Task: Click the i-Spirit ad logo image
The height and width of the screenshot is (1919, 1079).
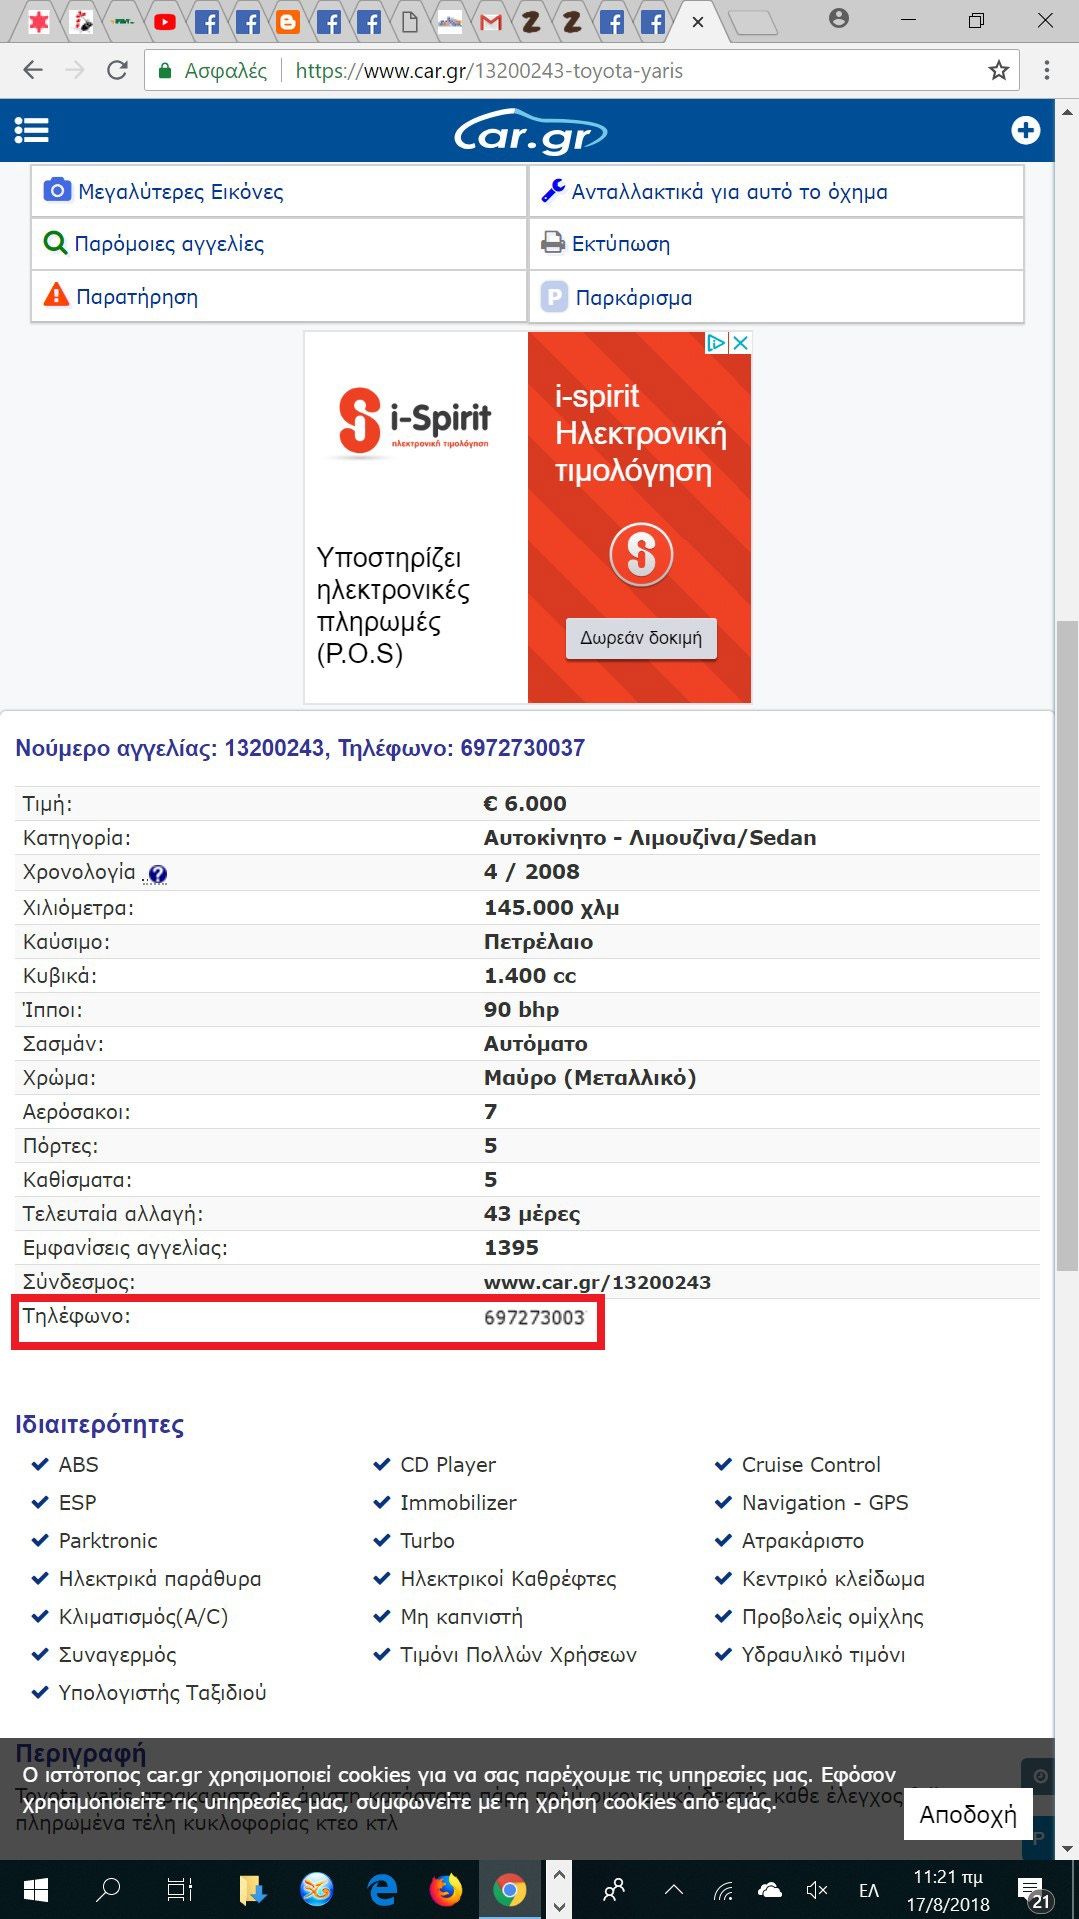Action: (x=415, y=422)
